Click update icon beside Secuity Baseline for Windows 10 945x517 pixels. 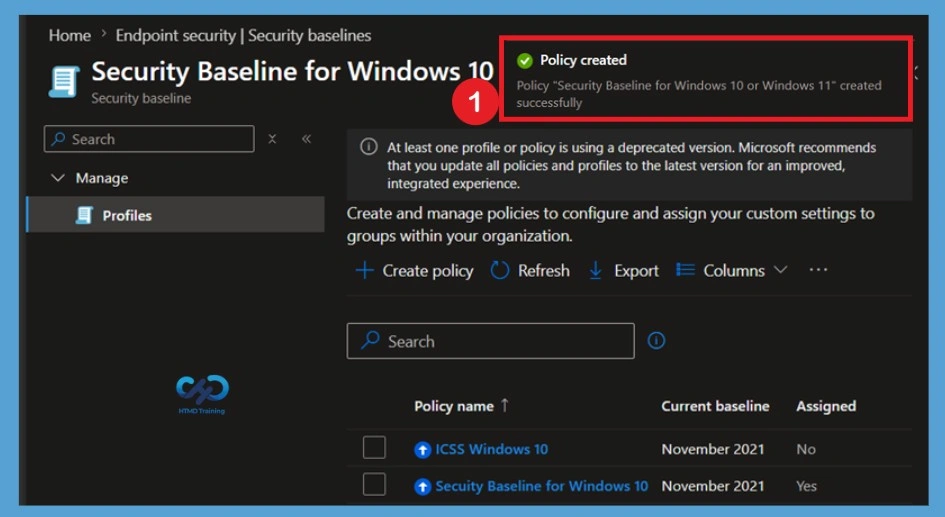(422, 486)
